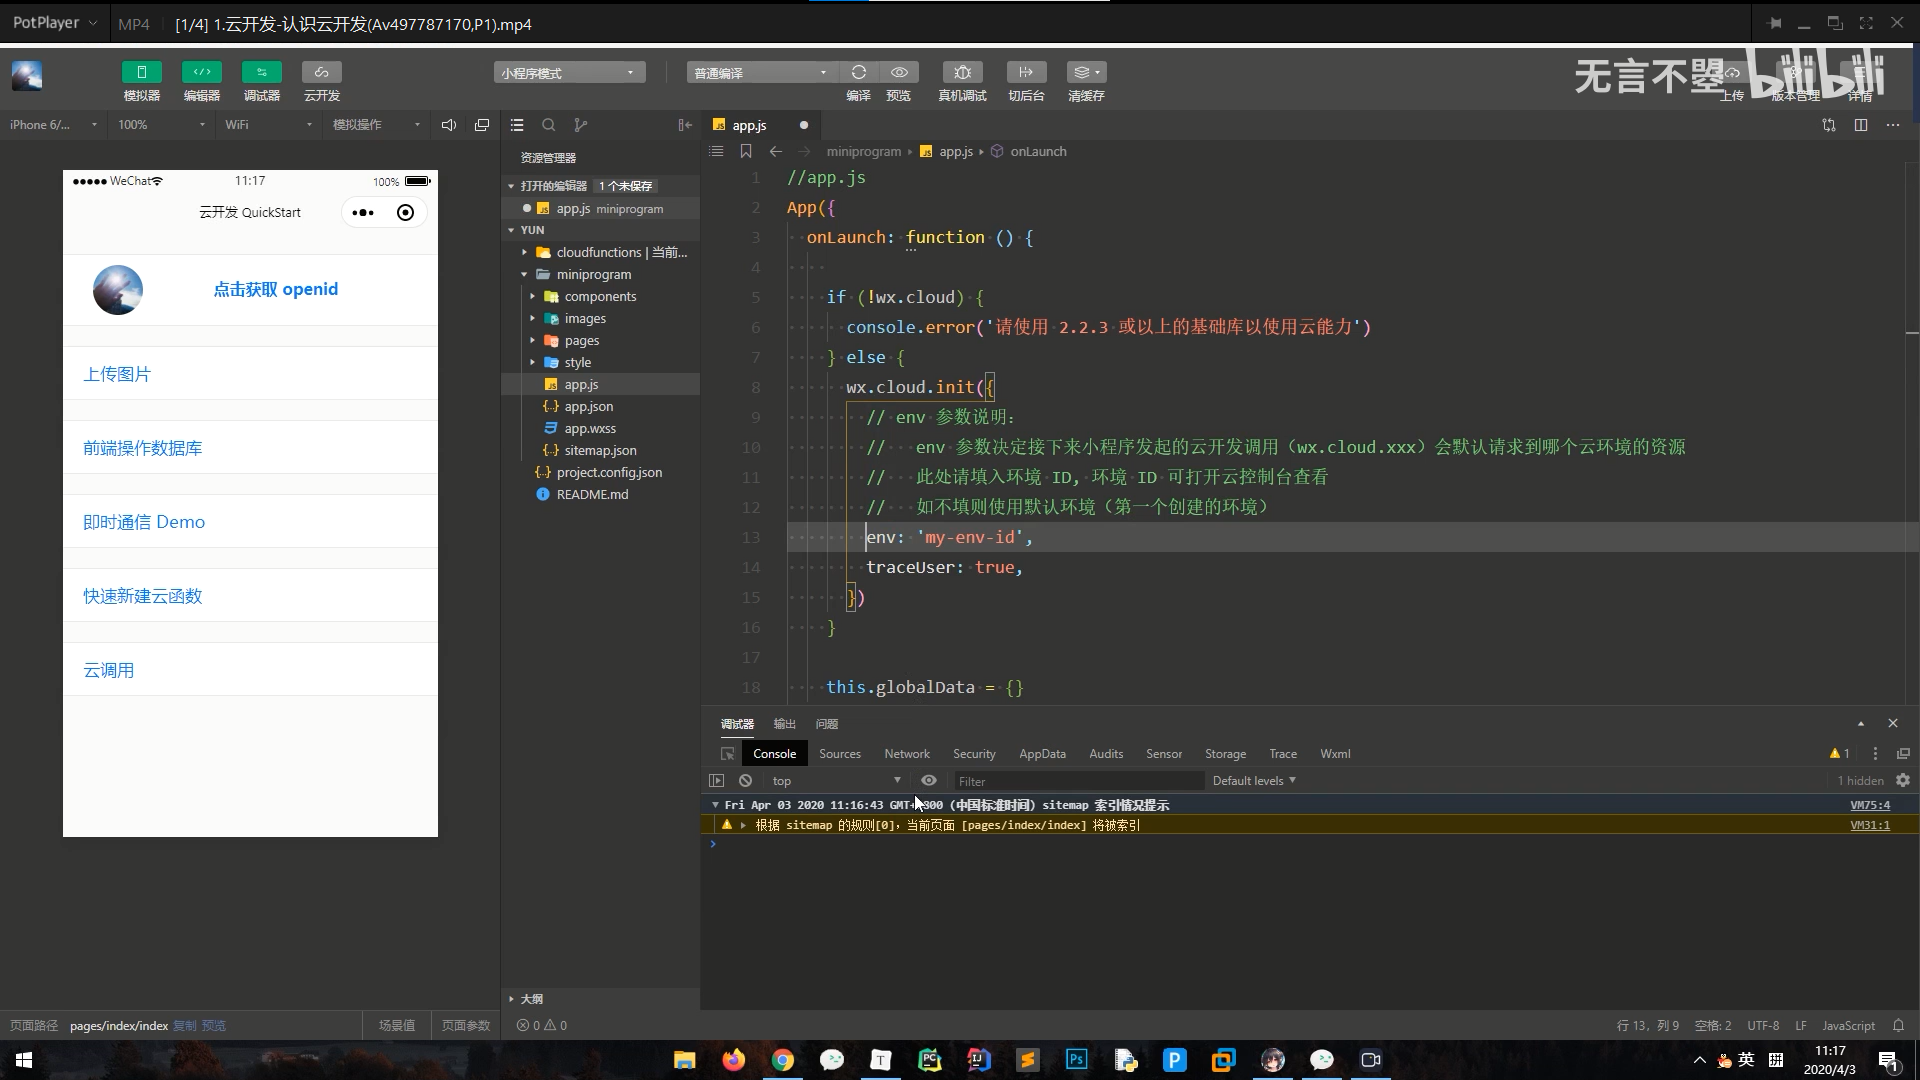Click the 预览 preview eye icon
The height and width of the screenshot is (1080, 1920).
pyautogui.click(x=899, y=72)
